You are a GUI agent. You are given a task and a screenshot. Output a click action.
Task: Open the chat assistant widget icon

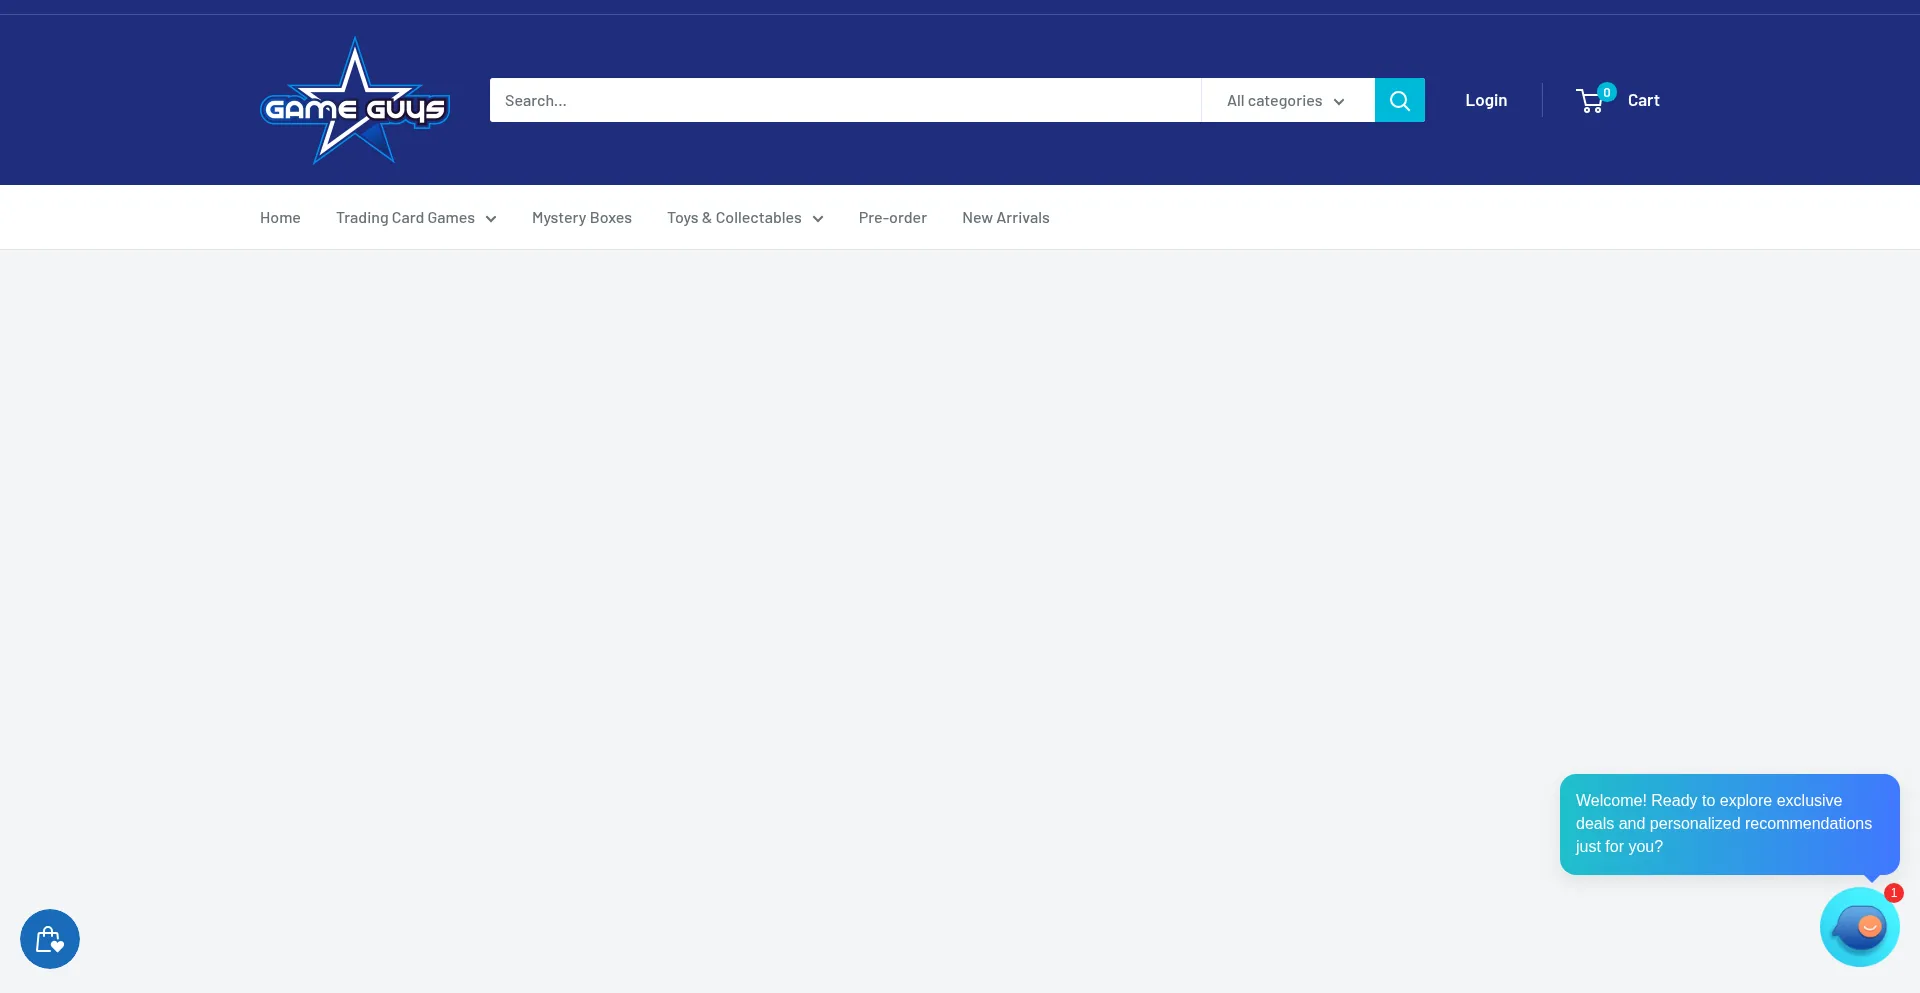(1858, 928)
